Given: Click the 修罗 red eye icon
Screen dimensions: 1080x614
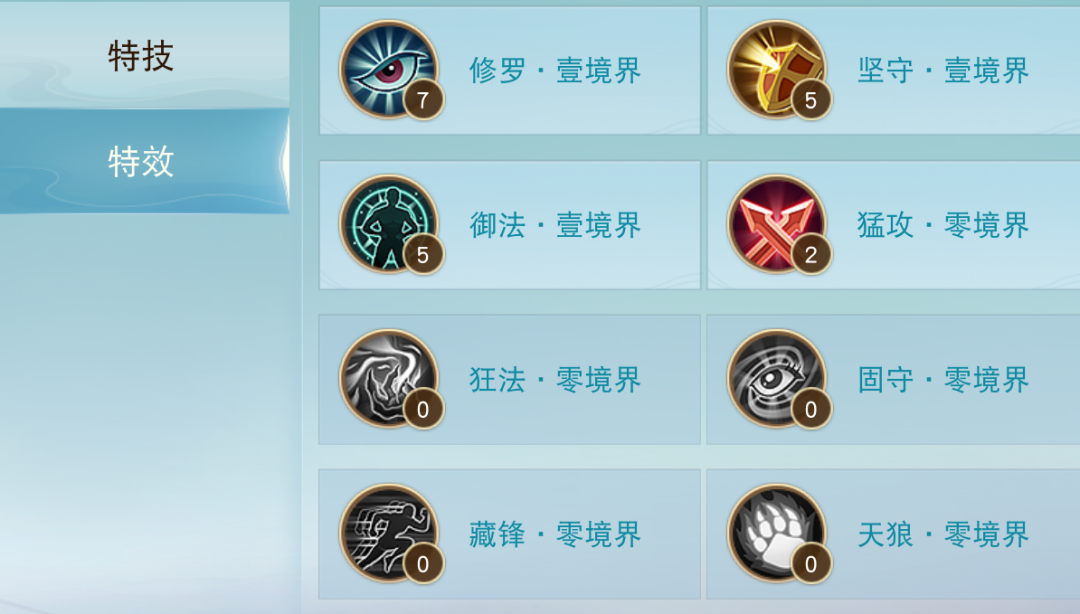Looking at the screenshot, I should [x=389, y=69].
